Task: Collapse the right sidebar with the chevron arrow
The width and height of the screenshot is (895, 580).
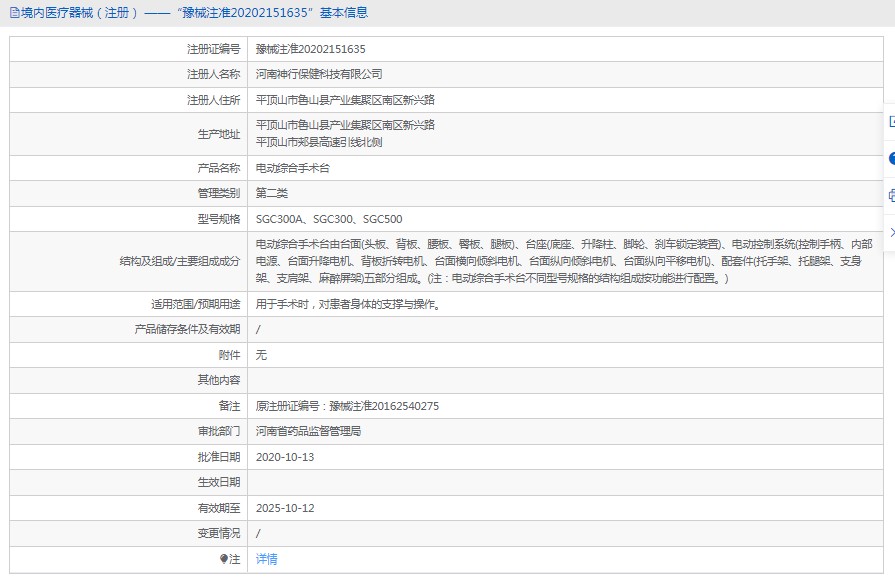Action: 890,232
